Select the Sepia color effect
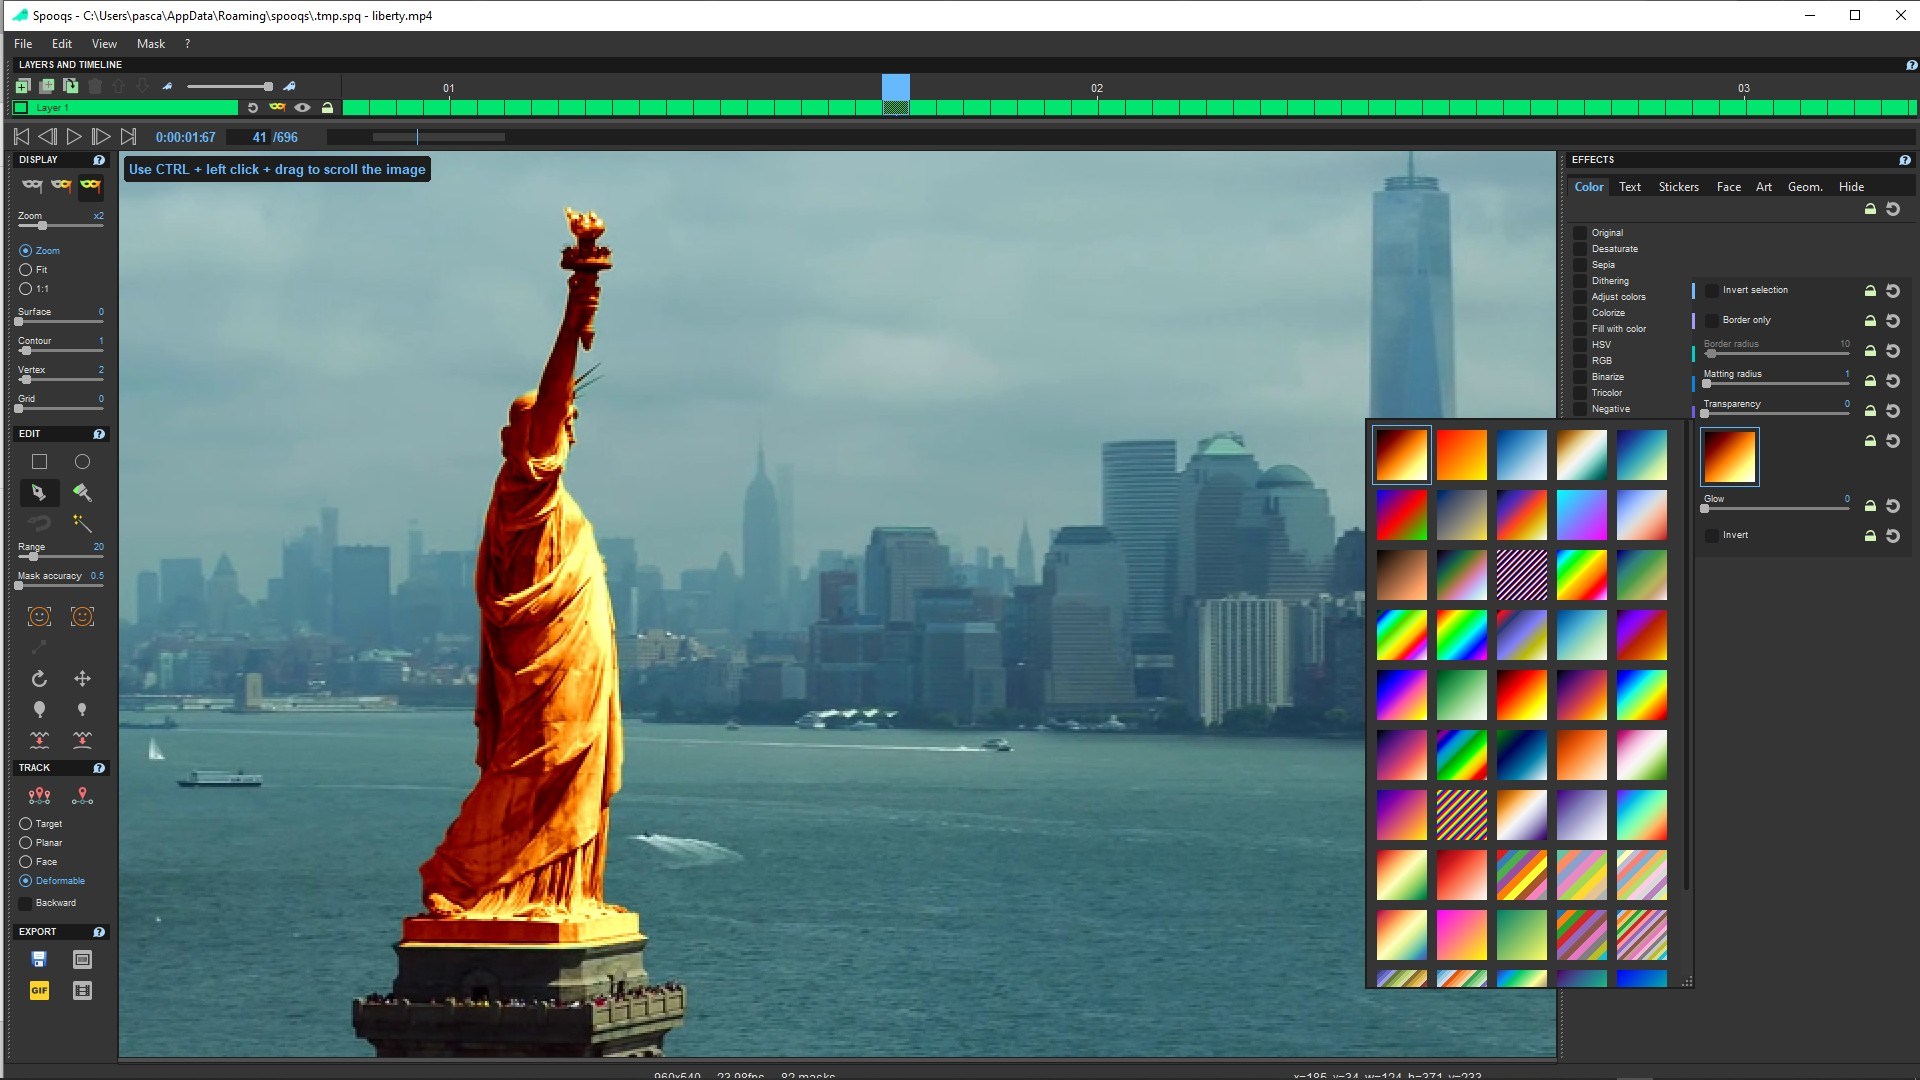 pos(1603,265)
